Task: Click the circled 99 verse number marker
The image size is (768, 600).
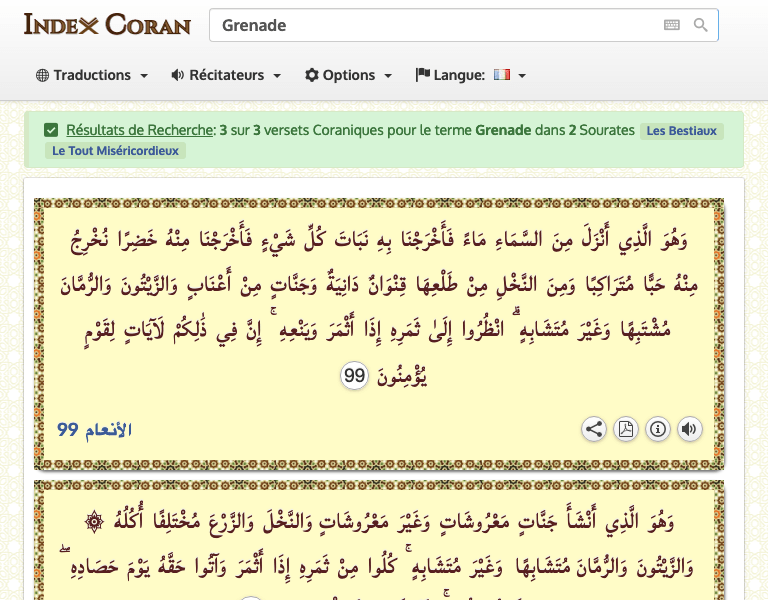Action: 355,376
